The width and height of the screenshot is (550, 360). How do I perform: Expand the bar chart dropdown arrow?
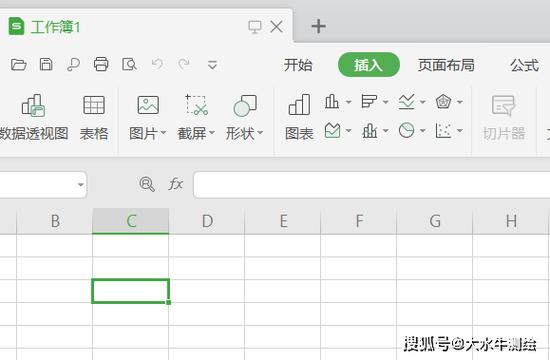click(385, 102)
